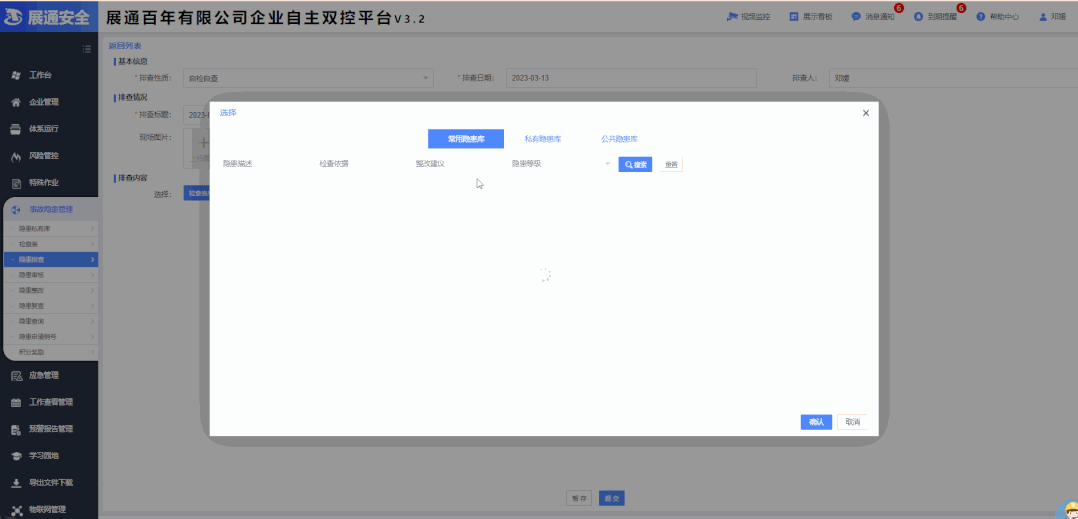Click the 物联网管理 sidebar icon
This screenshot has height=519, width=1078.
[16, 509]
